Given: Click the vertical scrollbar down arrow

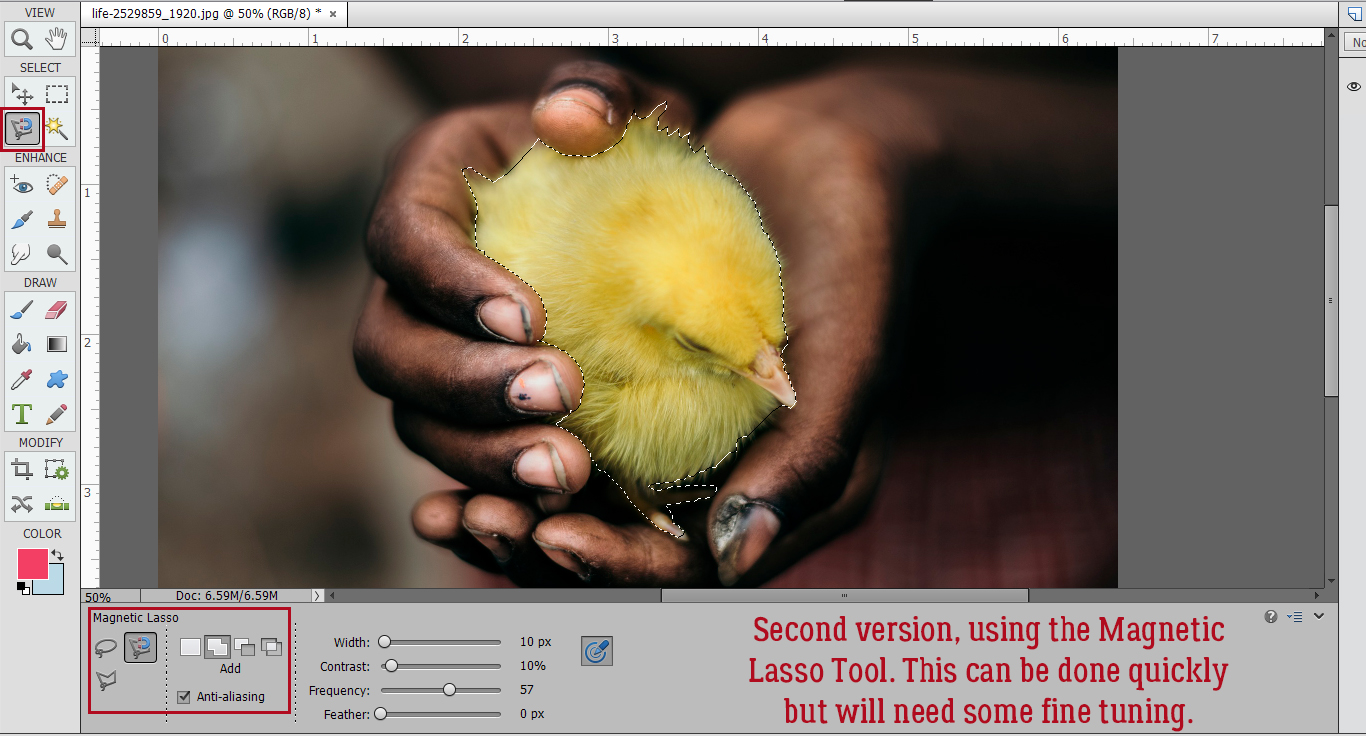Looking at the screenshot, I should pos(1331,580).
